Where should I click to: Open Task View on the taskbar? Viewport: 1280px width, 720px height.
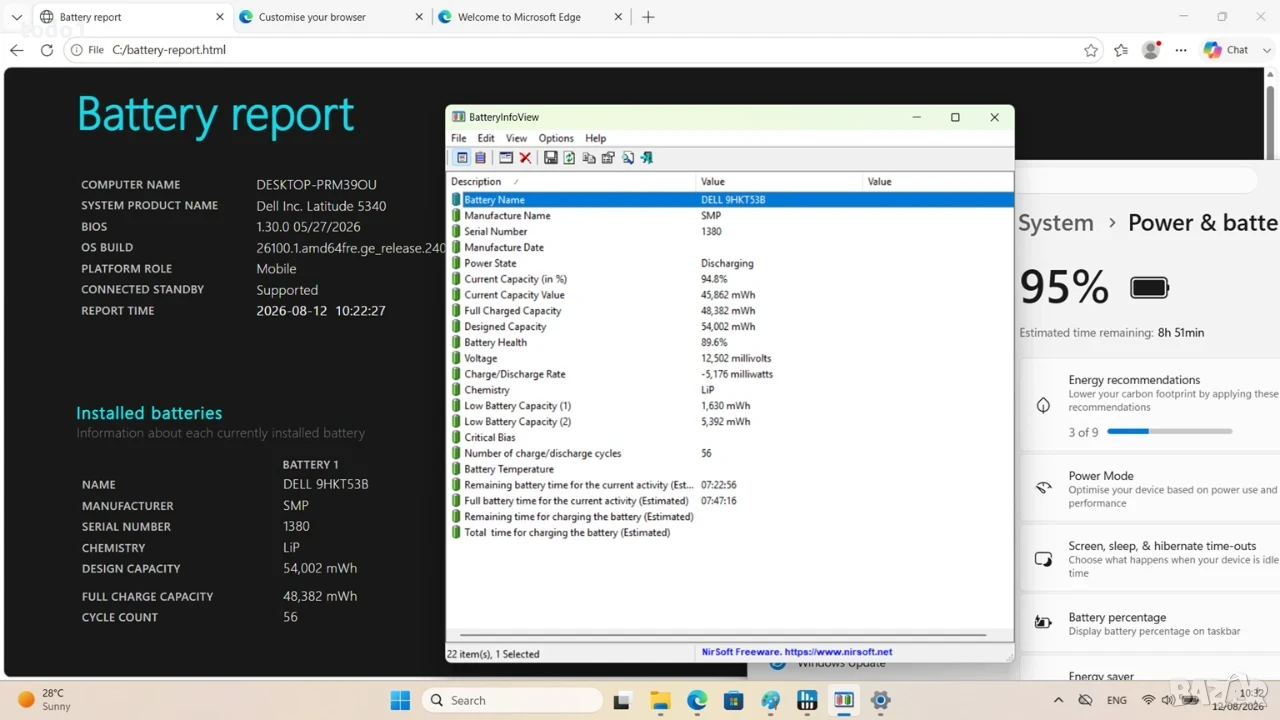coord(622,700)
